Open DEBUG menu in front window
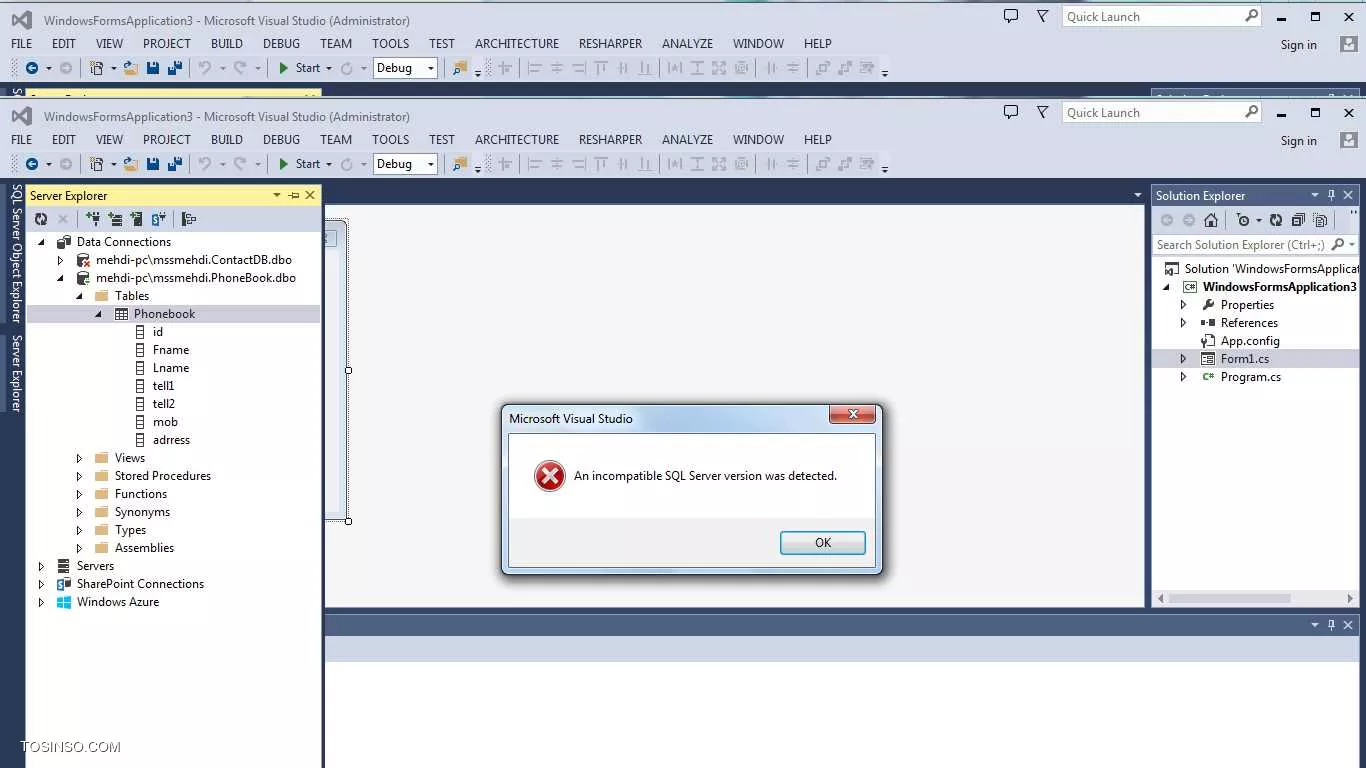 (281, 139)
